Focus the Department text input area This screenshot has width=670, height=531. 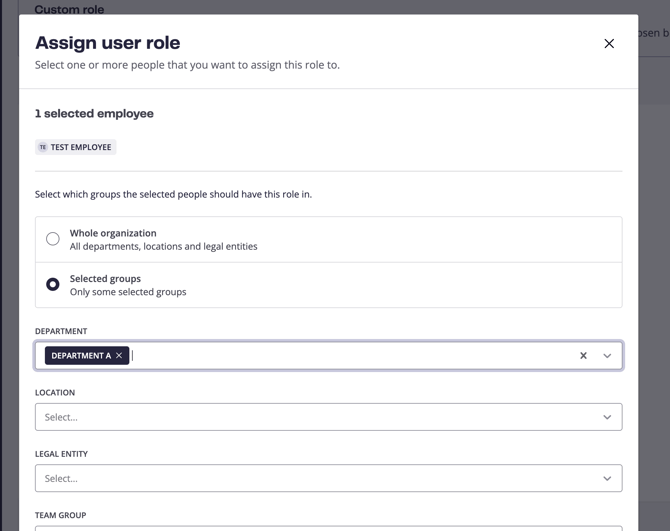tap(350, 356)
